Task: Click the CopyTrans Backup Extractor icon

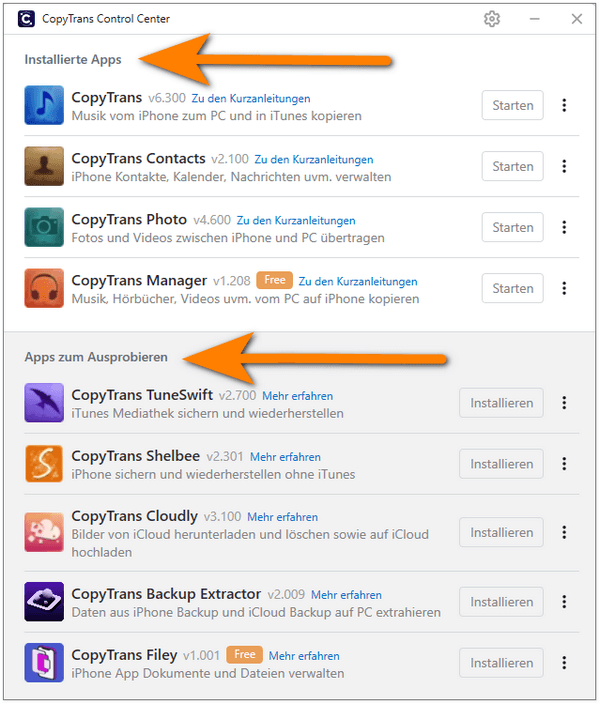Action: point(44,602)
